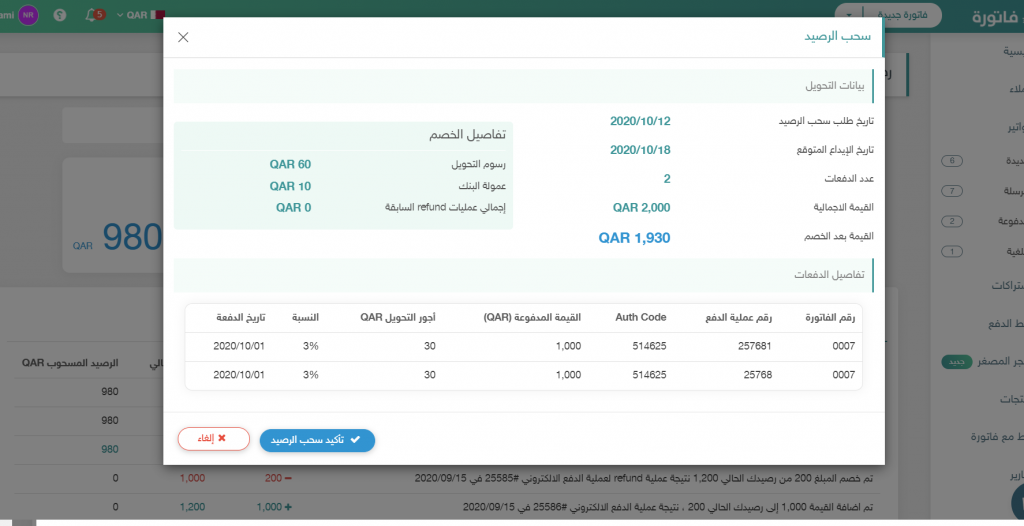Viewport: 1024px width, 526px height.
Task: Close the سحب الرصيد dialog with X
Action: (183, 37)
